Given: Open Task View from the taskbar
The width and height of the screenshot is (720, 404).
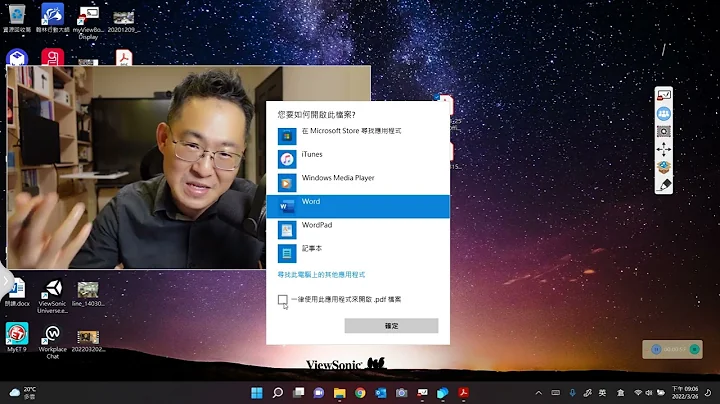Looking at the screenshot, I should tap(298, 393).
